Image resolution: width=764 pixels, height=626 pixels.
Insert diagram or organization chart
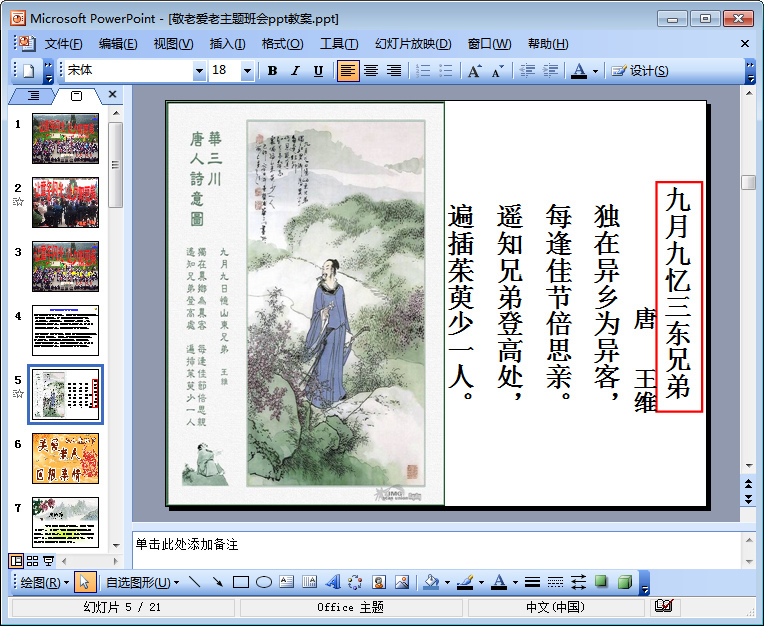tap(355, 582)
